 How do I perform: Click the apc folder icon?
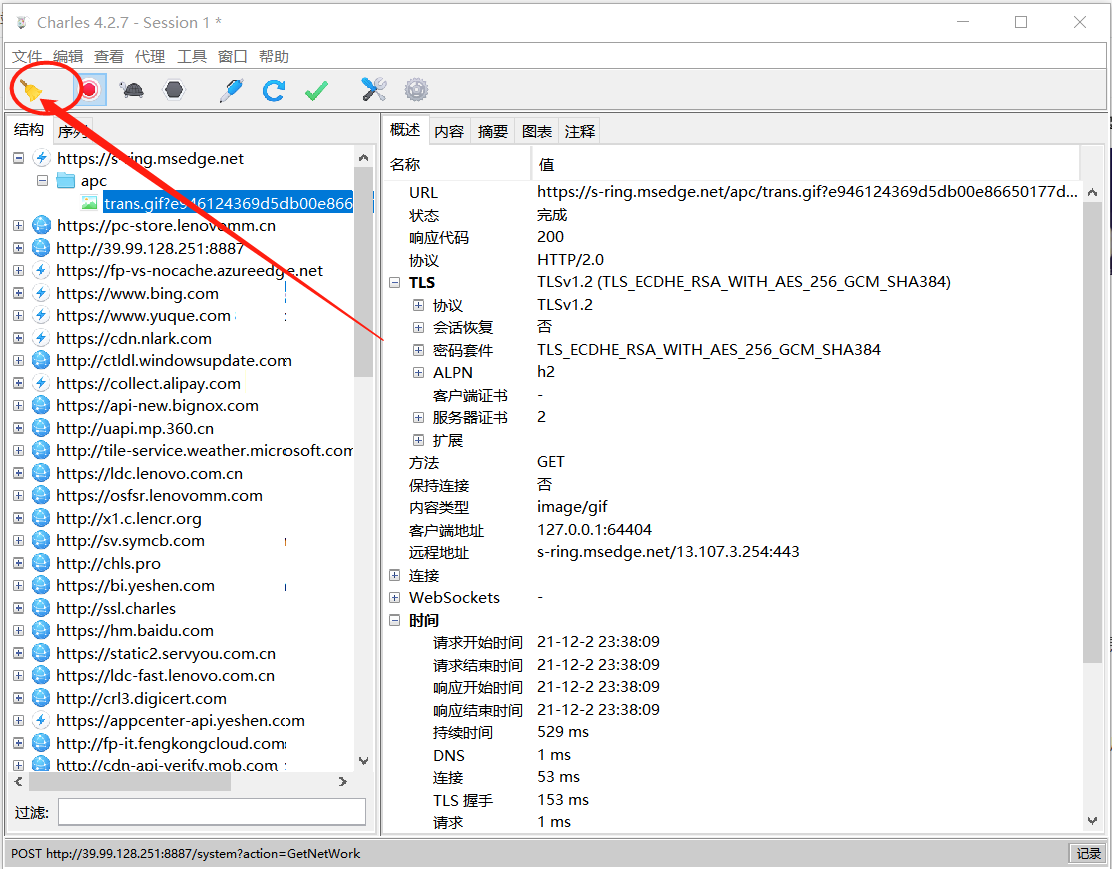(x=66, y=181)
